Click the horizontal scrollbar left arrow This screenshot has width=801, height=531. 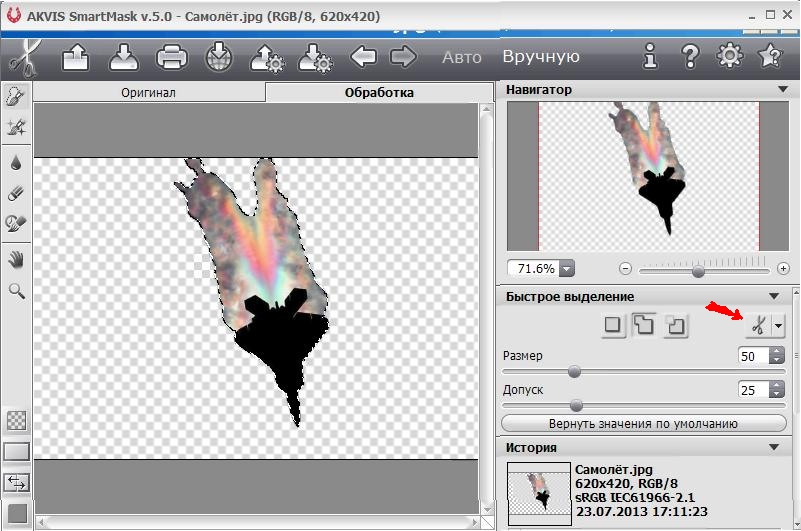coord(41,522)
